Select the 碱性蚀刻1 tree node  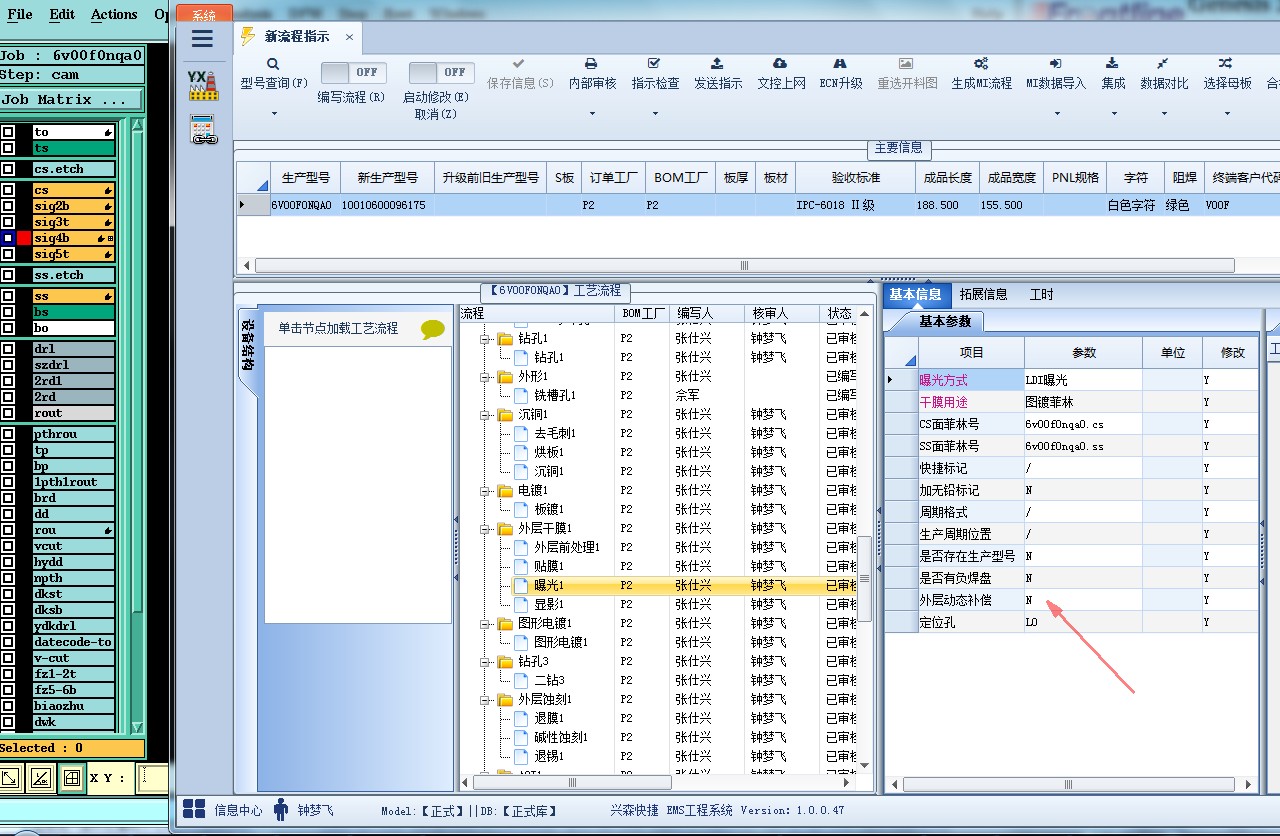click(x=561, y=737)
